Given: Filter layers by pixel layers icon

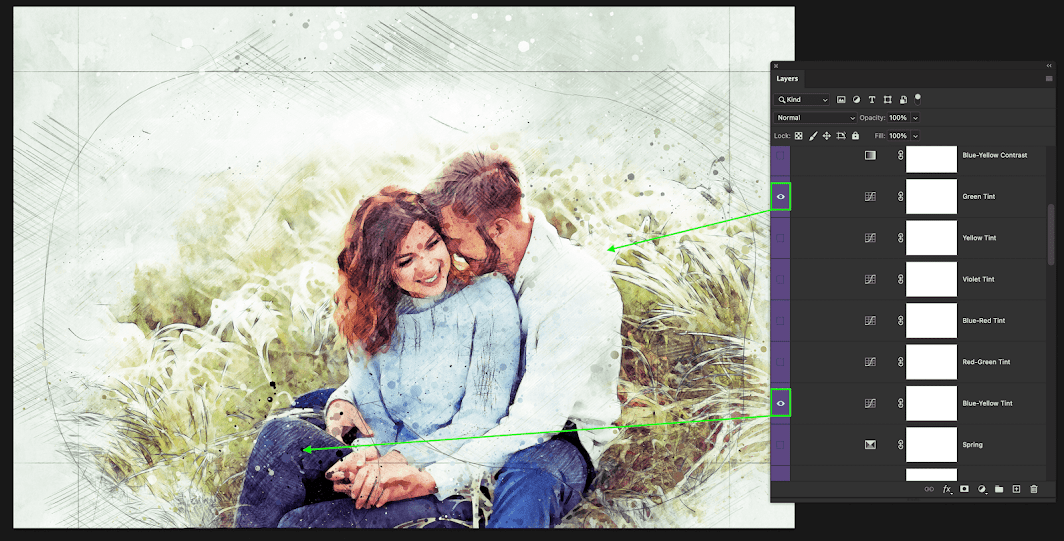Looking at the screenshot, I should [841, 100].
